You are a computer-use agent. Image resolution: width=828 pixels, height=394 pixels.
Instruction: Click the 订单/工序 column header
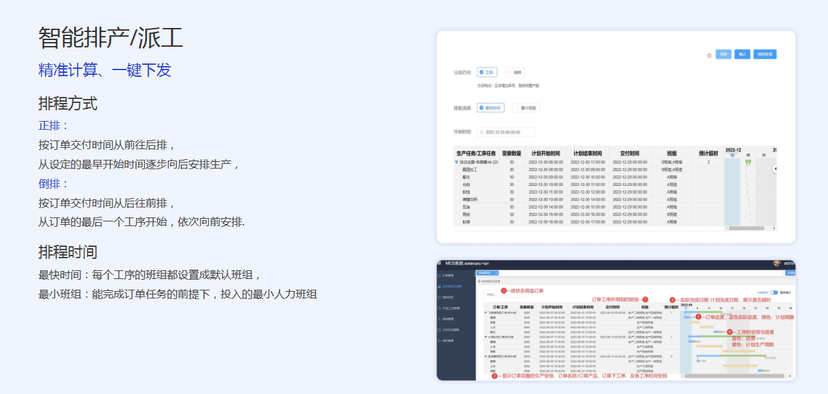[x=500, y=306]
